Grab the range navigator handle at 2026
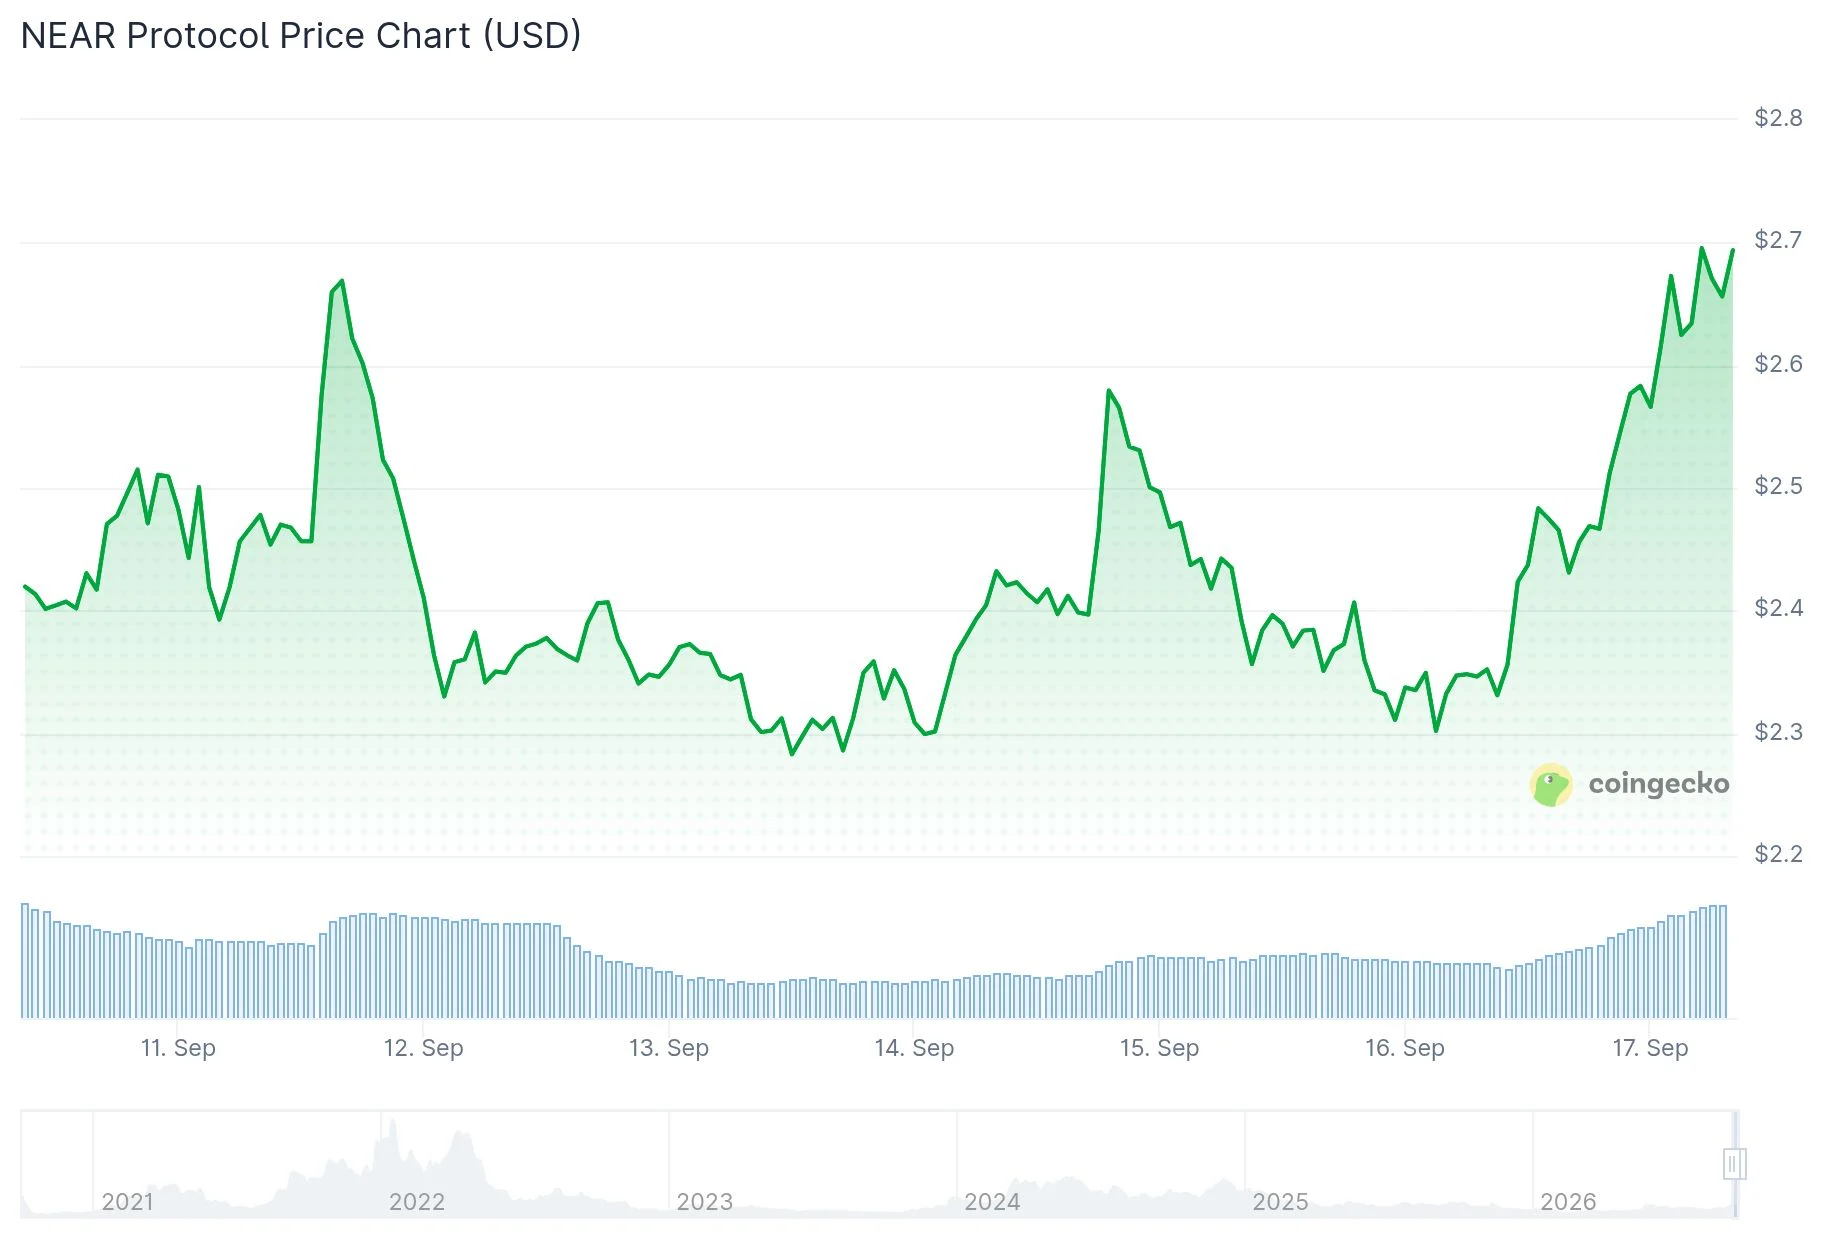Screen dimensions: 1824x1248 pos(1734,1164)
